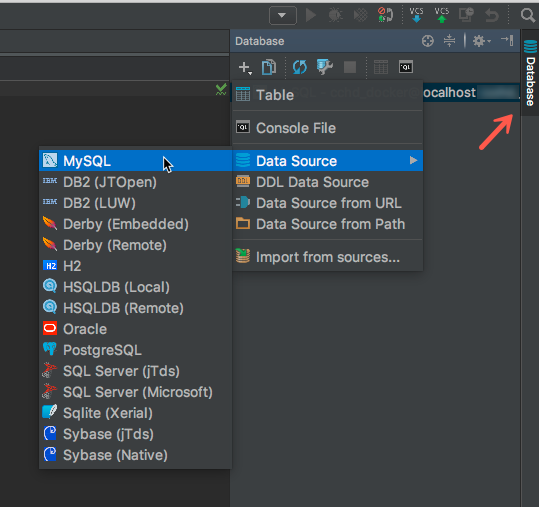The image size is (539, 507).
Task: Click the Revert undo arrow icon
Action: pyautogui.click(x=492, y=15)
